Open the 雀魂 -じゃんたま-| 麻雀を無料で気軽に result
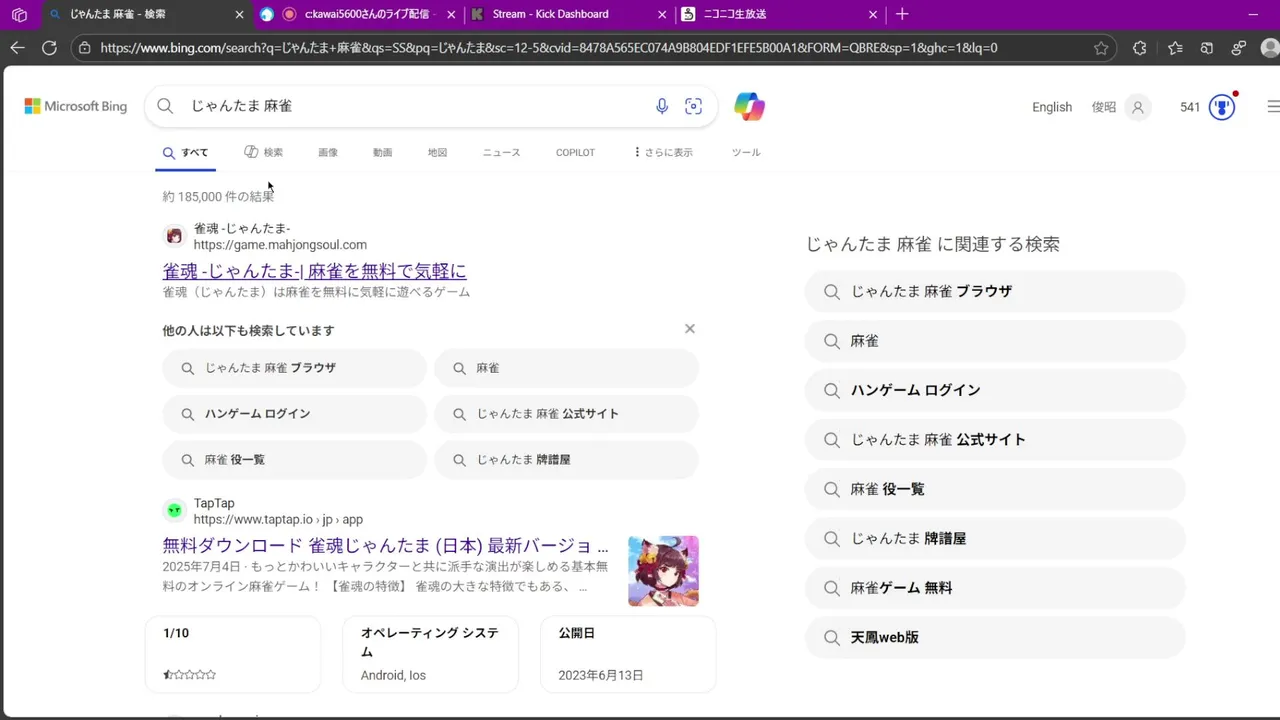Viewport: 1280px width, 720px height. click(314, 271)
